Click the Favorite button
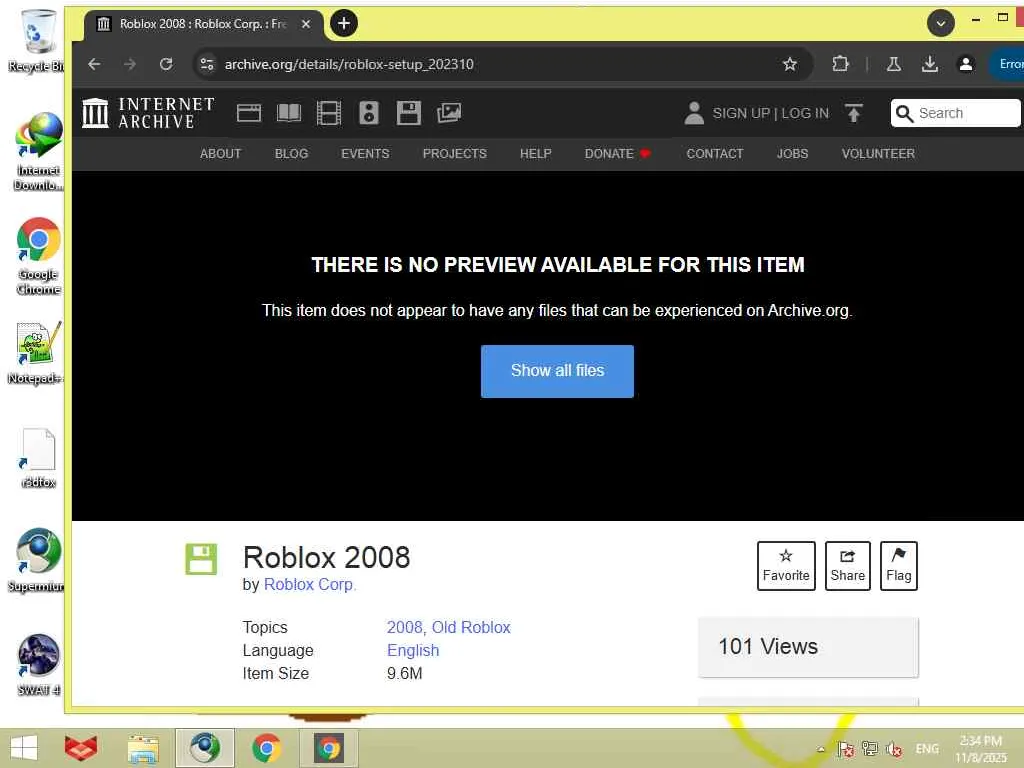 786,566
